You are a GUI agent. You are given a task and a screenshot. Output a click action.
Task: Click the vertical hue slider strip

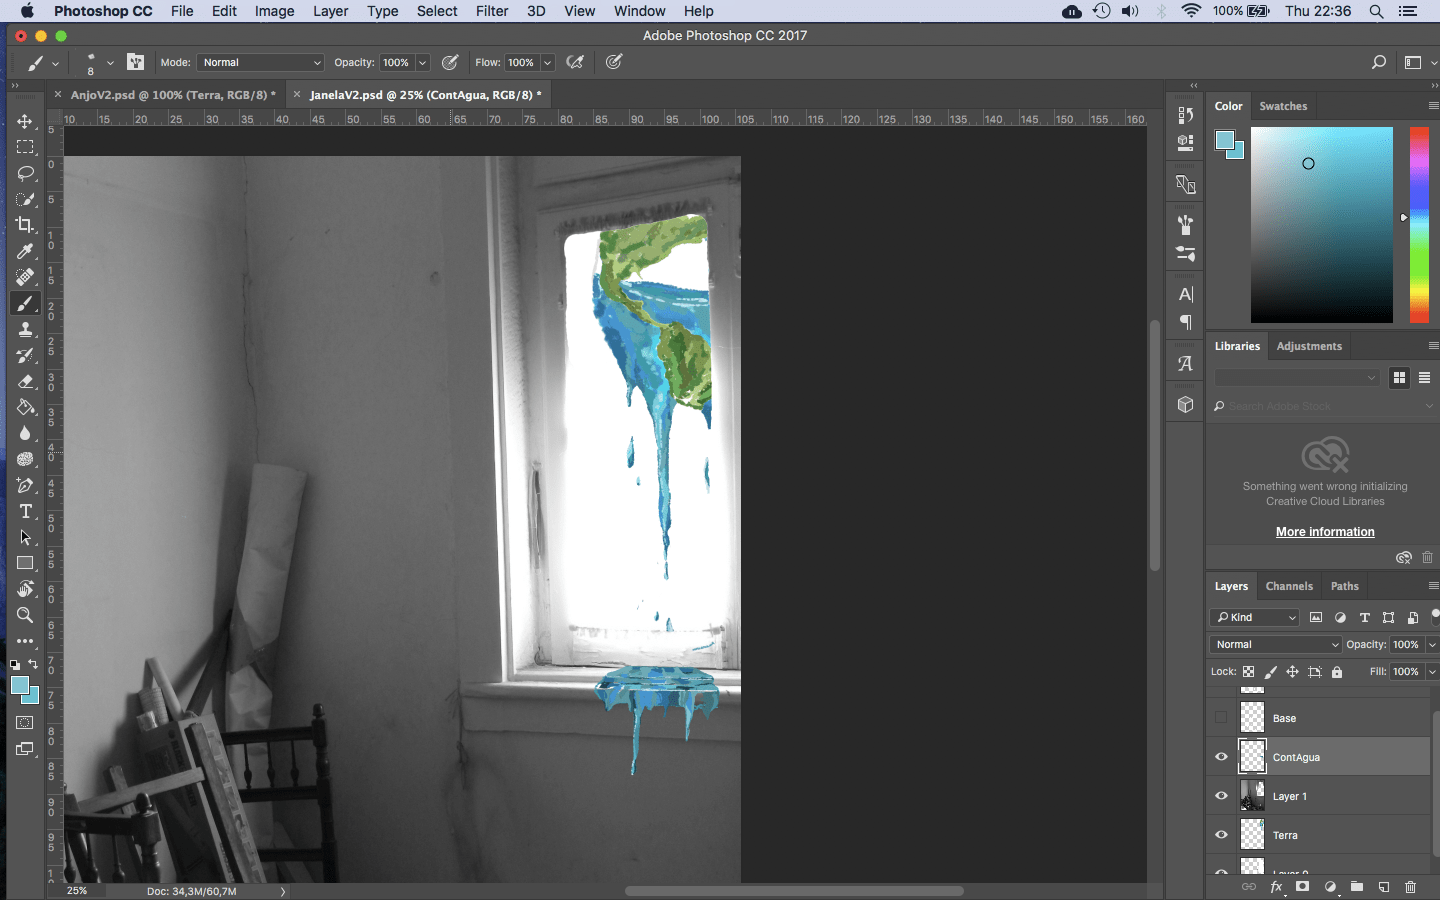(1419, 224)
